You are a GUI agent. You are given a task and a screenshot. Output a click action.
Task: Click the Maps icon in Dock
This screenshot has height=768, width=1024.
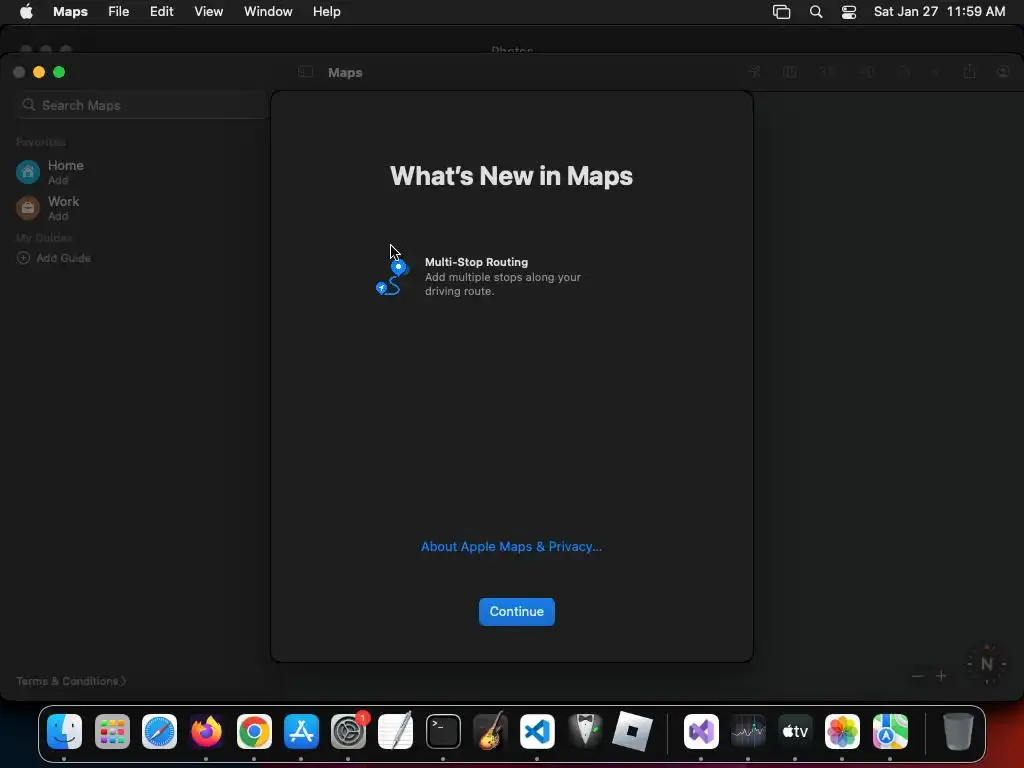coord(890,731)
